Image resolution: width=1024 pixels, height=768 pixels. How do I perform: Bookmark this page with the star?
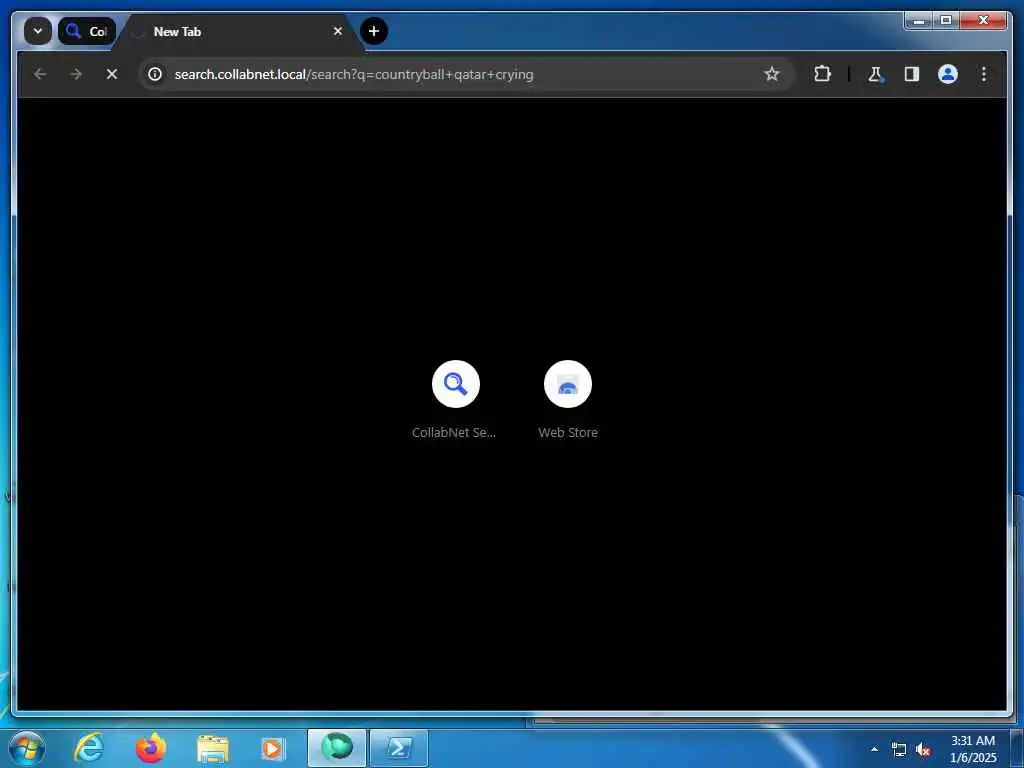pyautogui.click(x=772, y=74)
